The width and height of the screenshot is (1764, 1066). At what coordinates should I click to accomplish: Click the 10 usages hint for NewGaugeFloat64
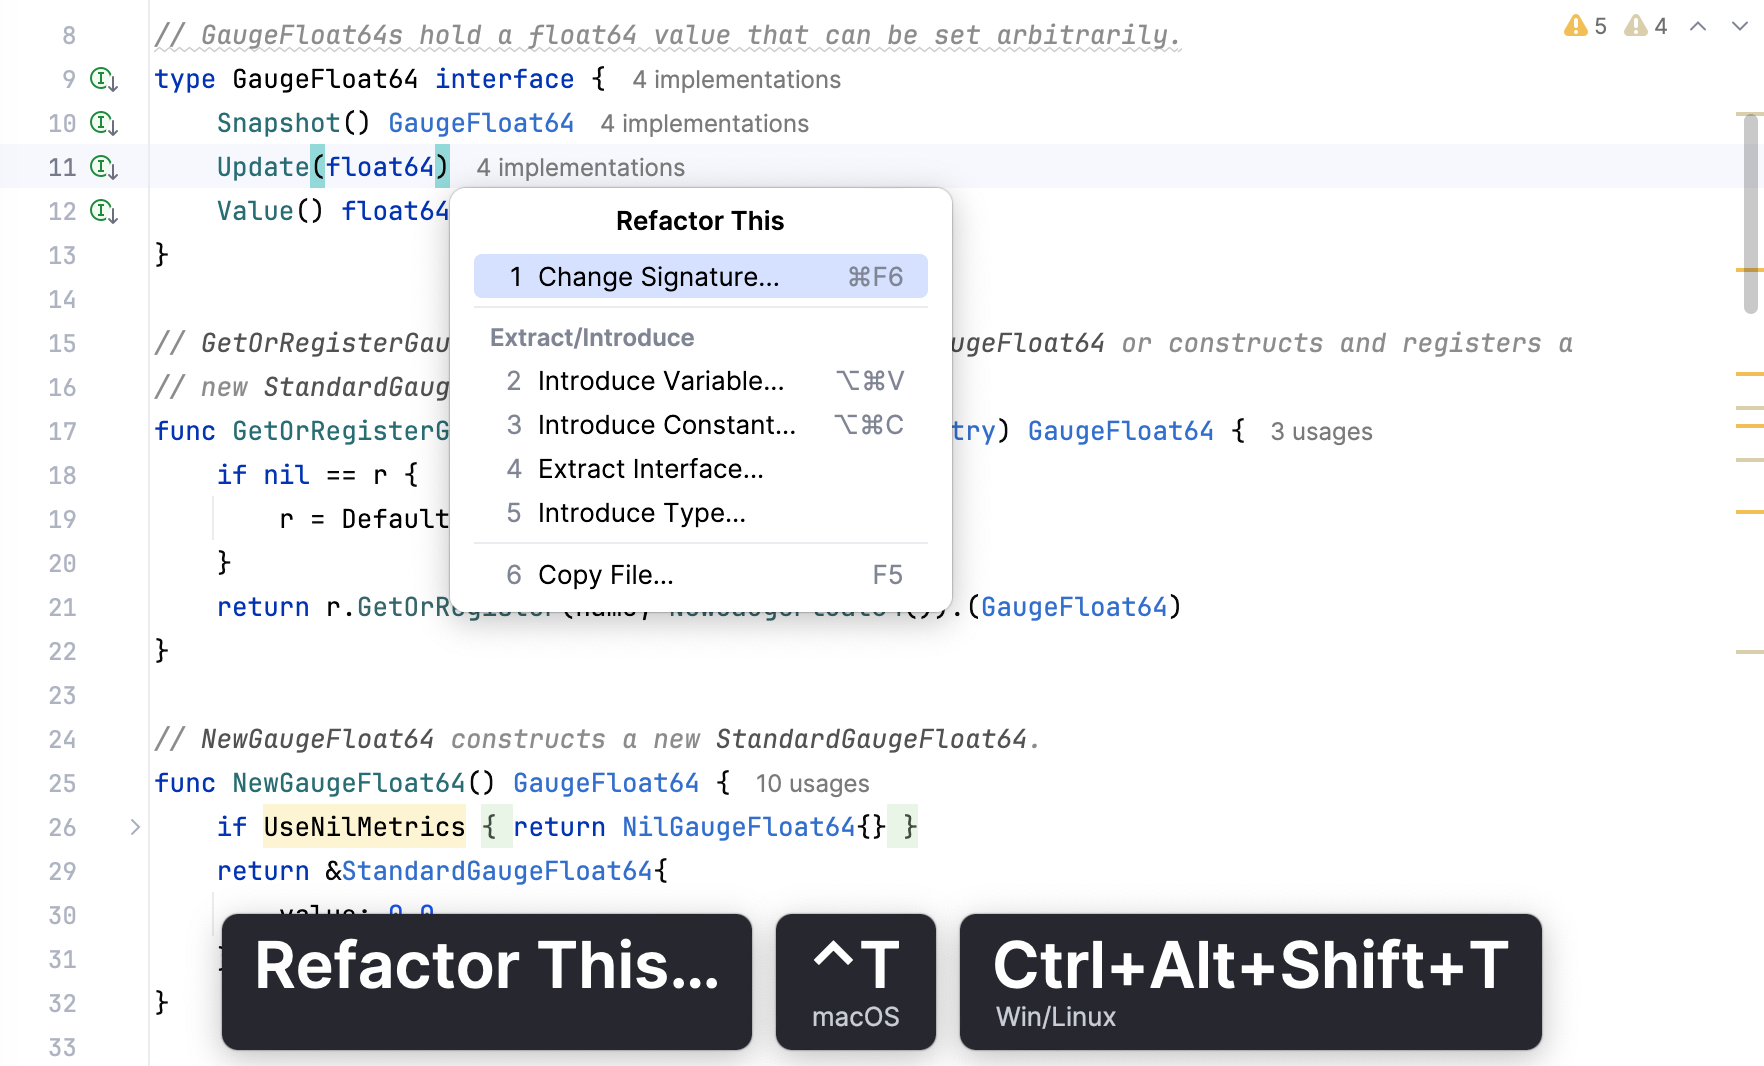[x=812, y=784]
